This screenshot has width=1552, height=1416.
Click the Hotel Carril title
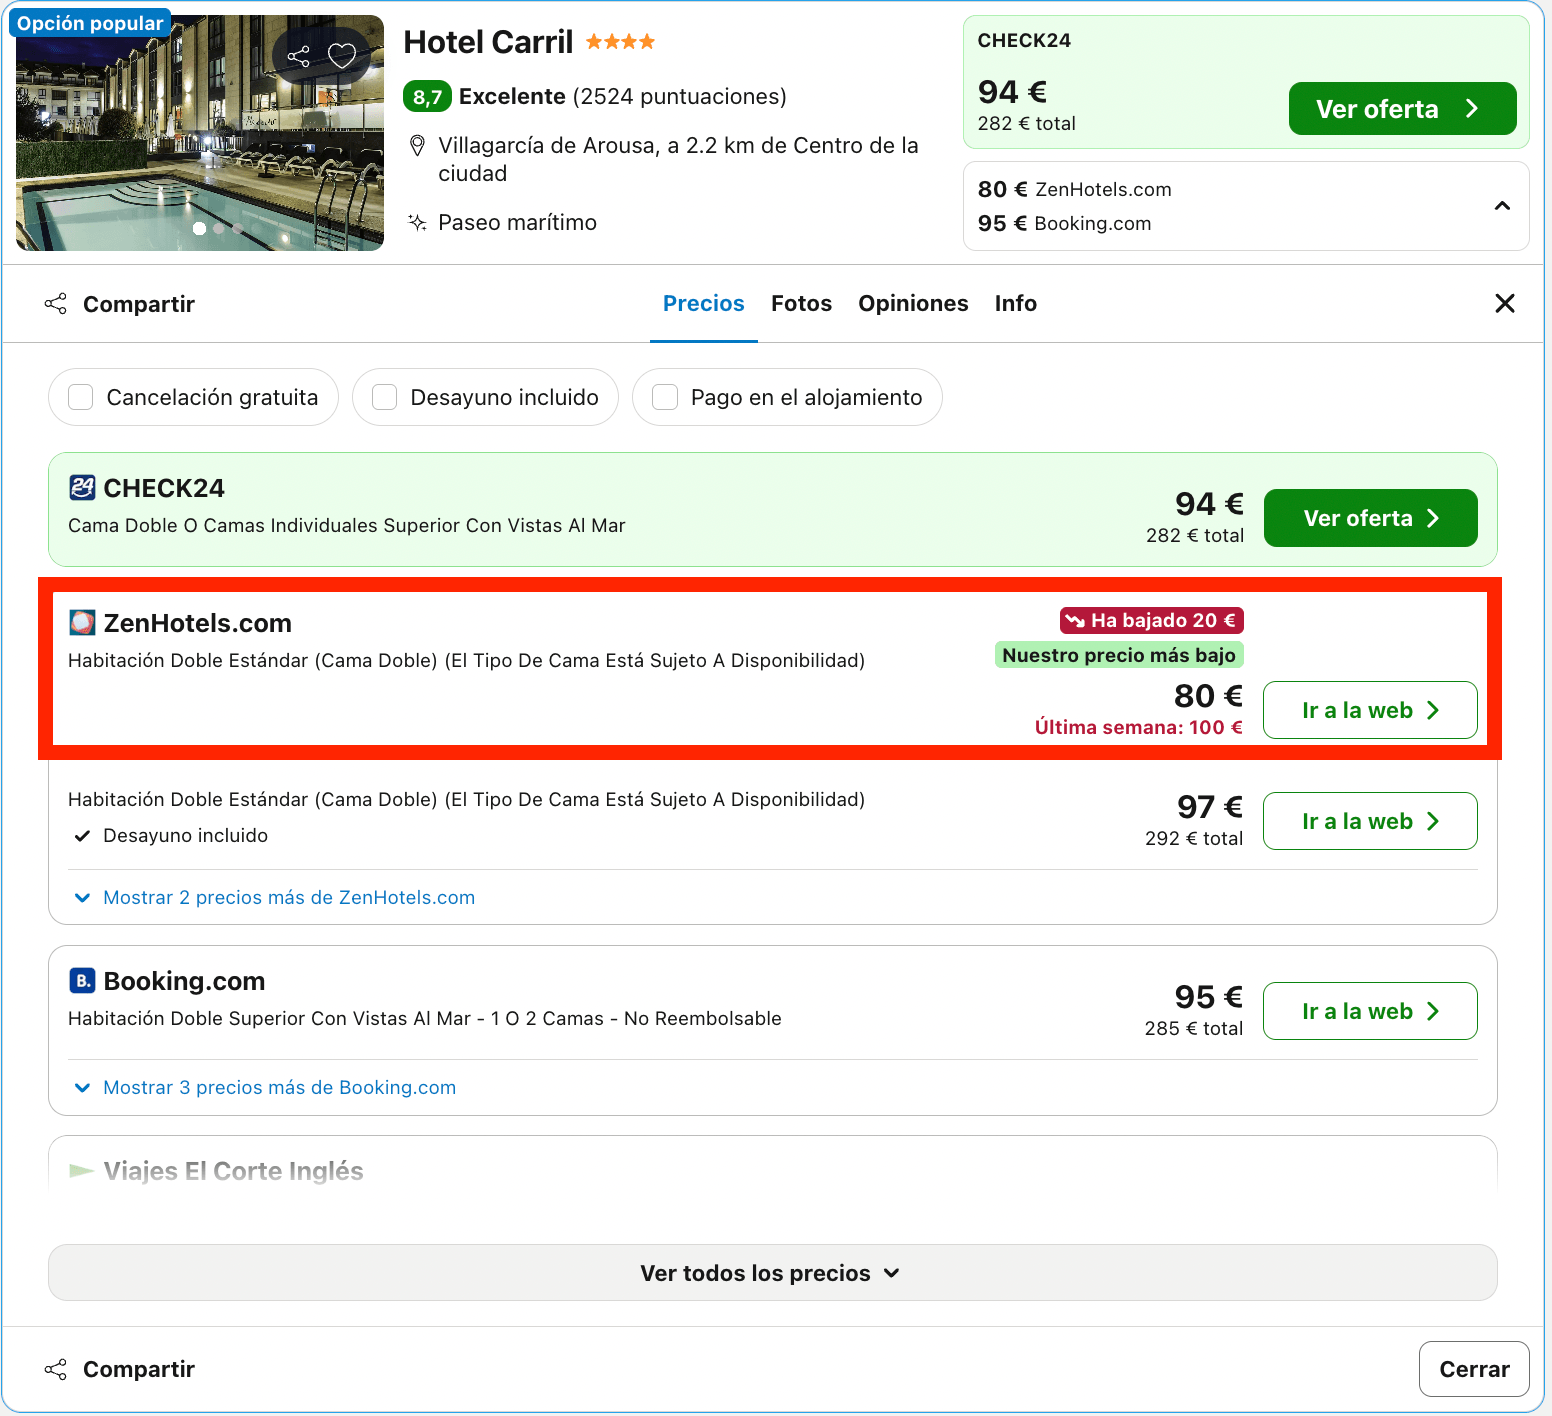coord(488,42)
